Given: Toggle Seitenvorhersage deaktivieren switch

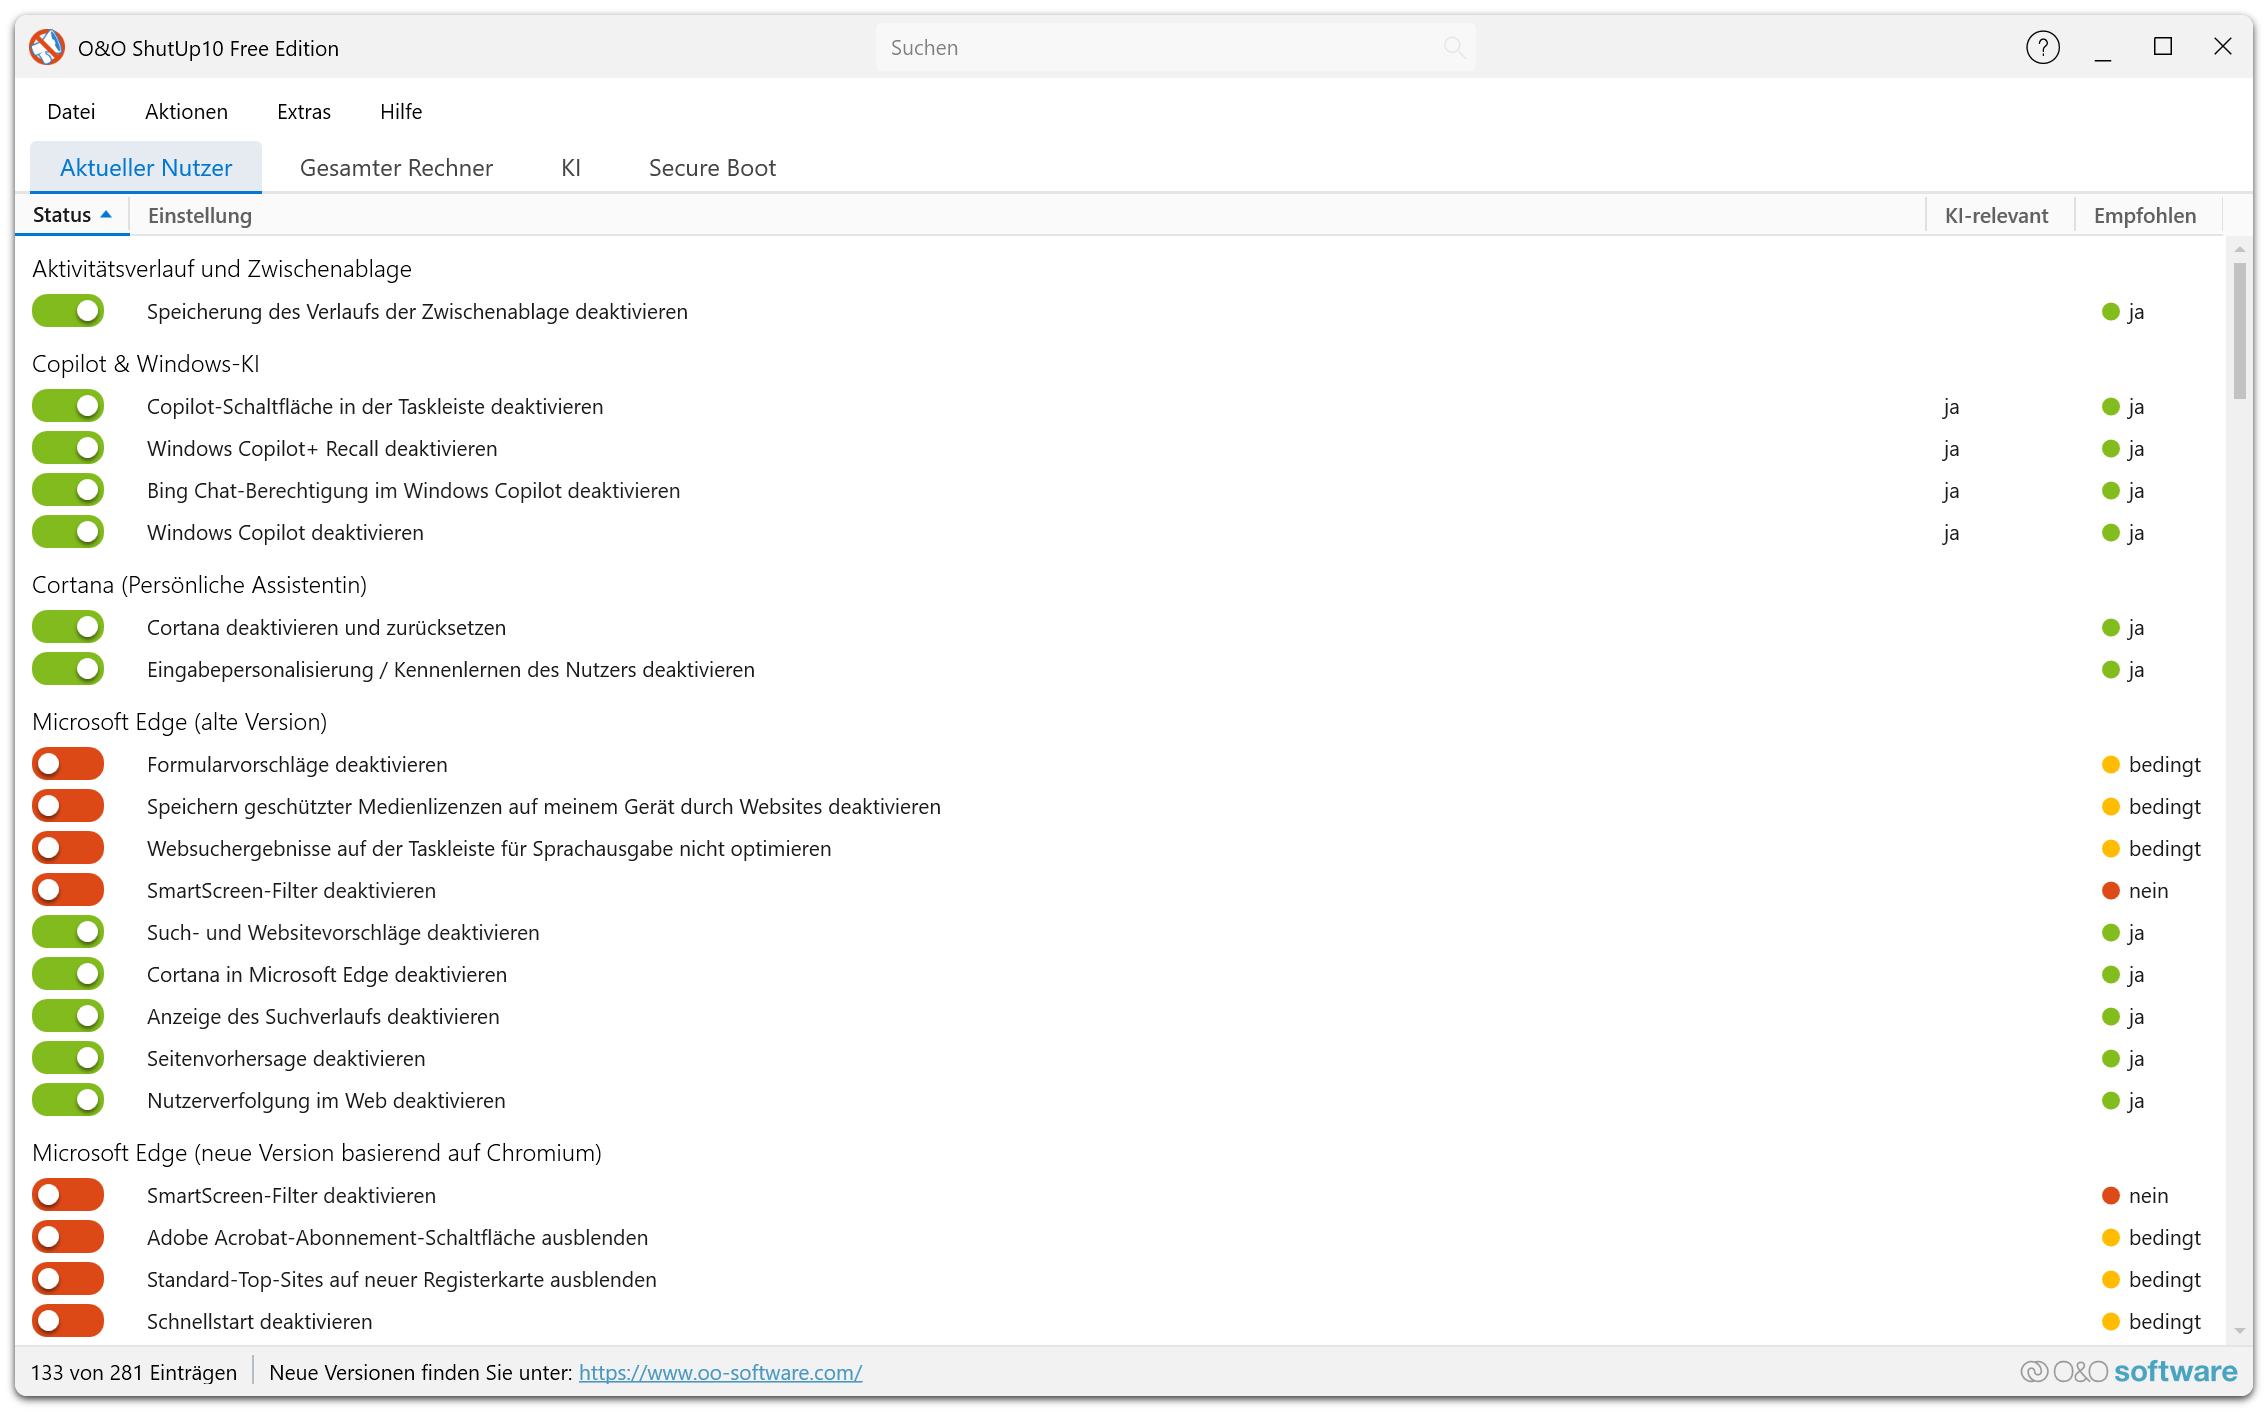Looking at the screenshot, I should pos(68,1058).
